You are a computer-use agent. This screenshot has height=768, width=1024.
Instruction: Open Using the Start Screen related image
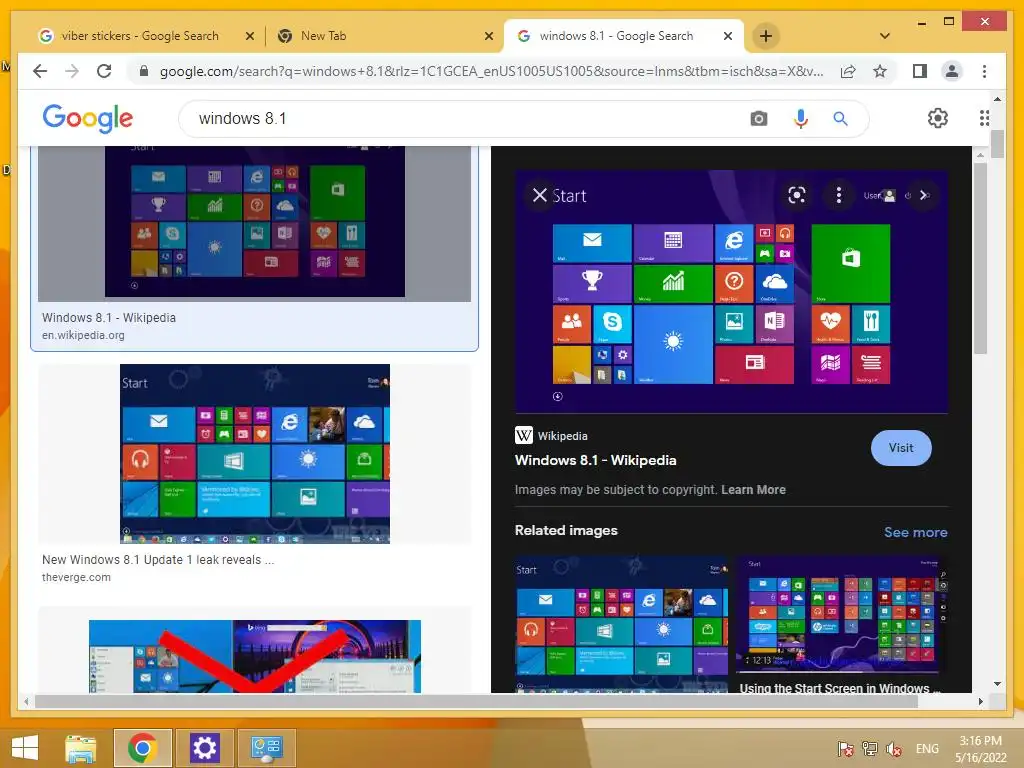click(840, 615)
